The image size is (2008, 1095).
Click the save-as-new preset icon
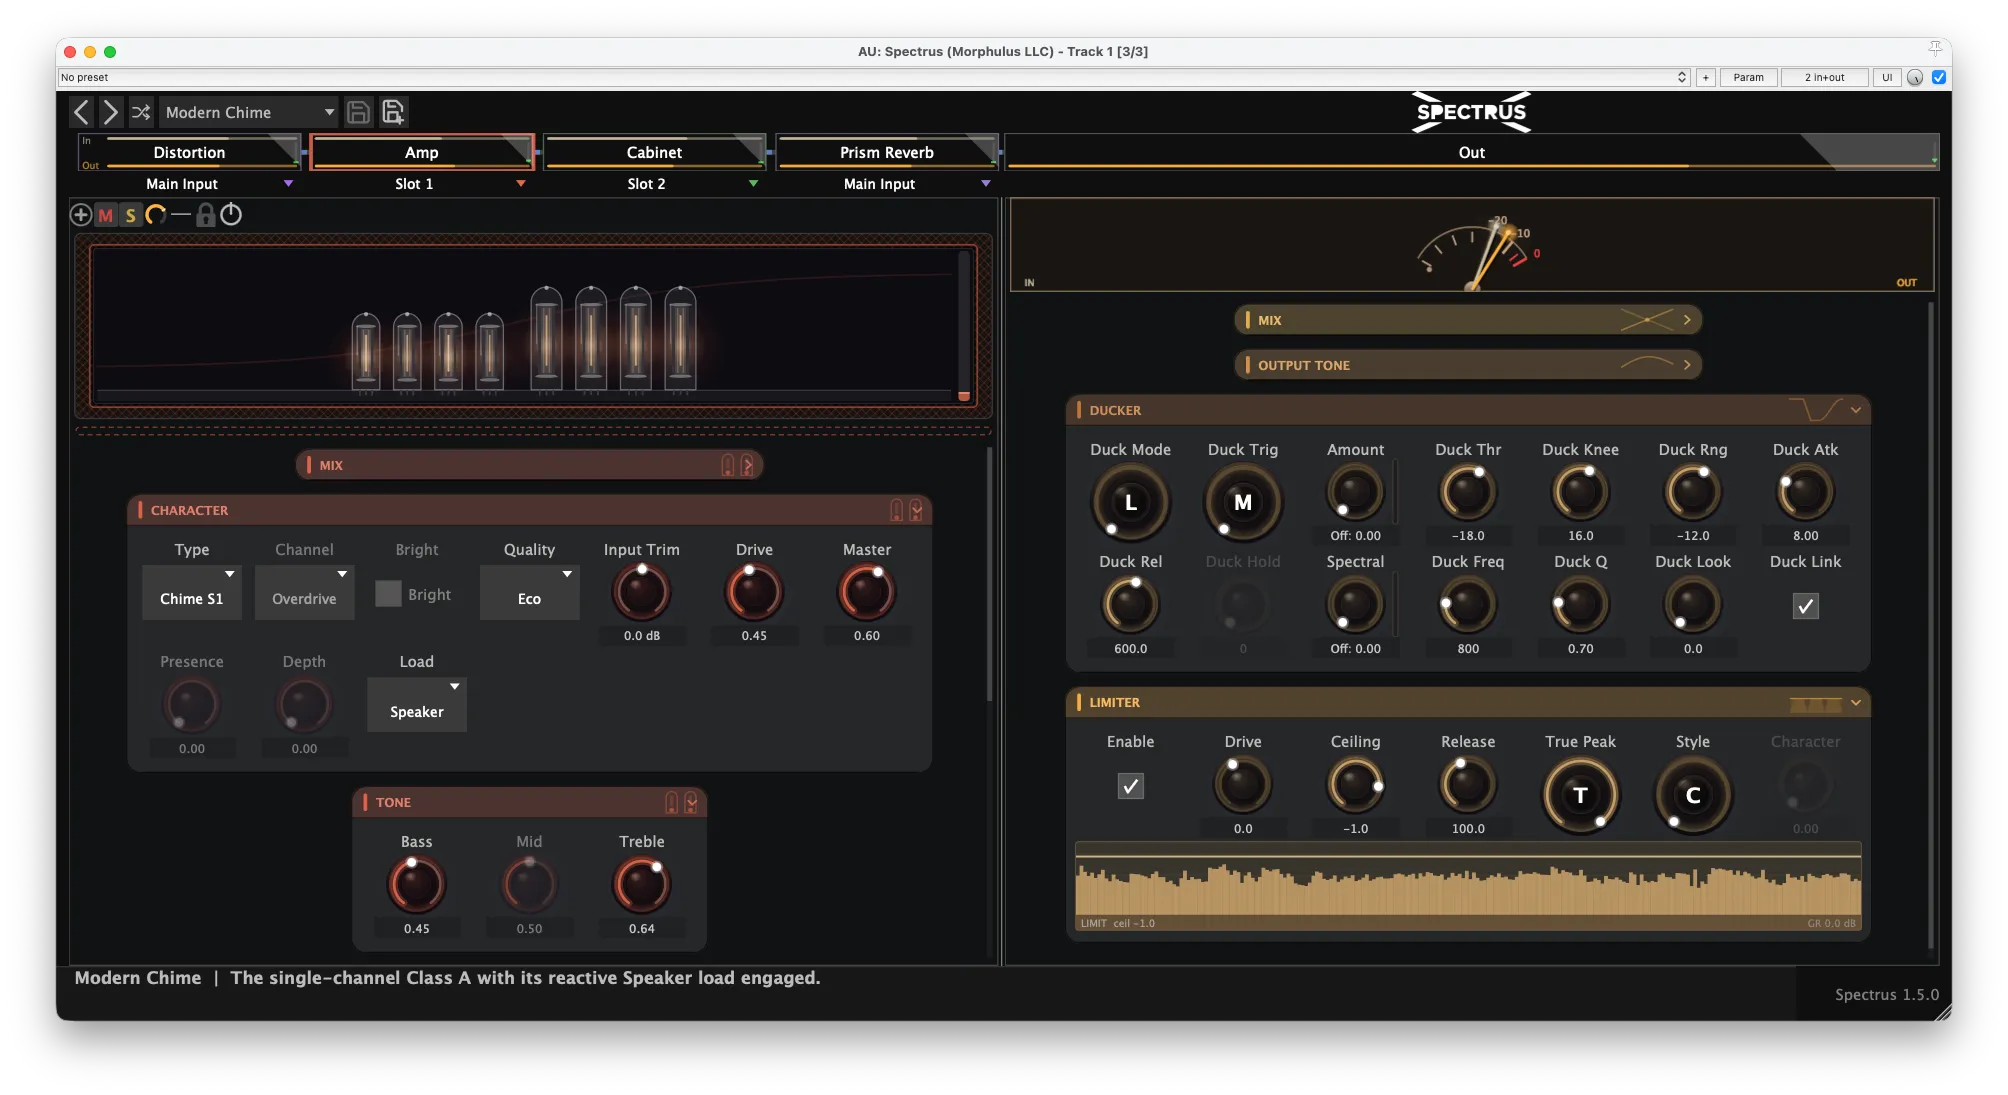393,112
